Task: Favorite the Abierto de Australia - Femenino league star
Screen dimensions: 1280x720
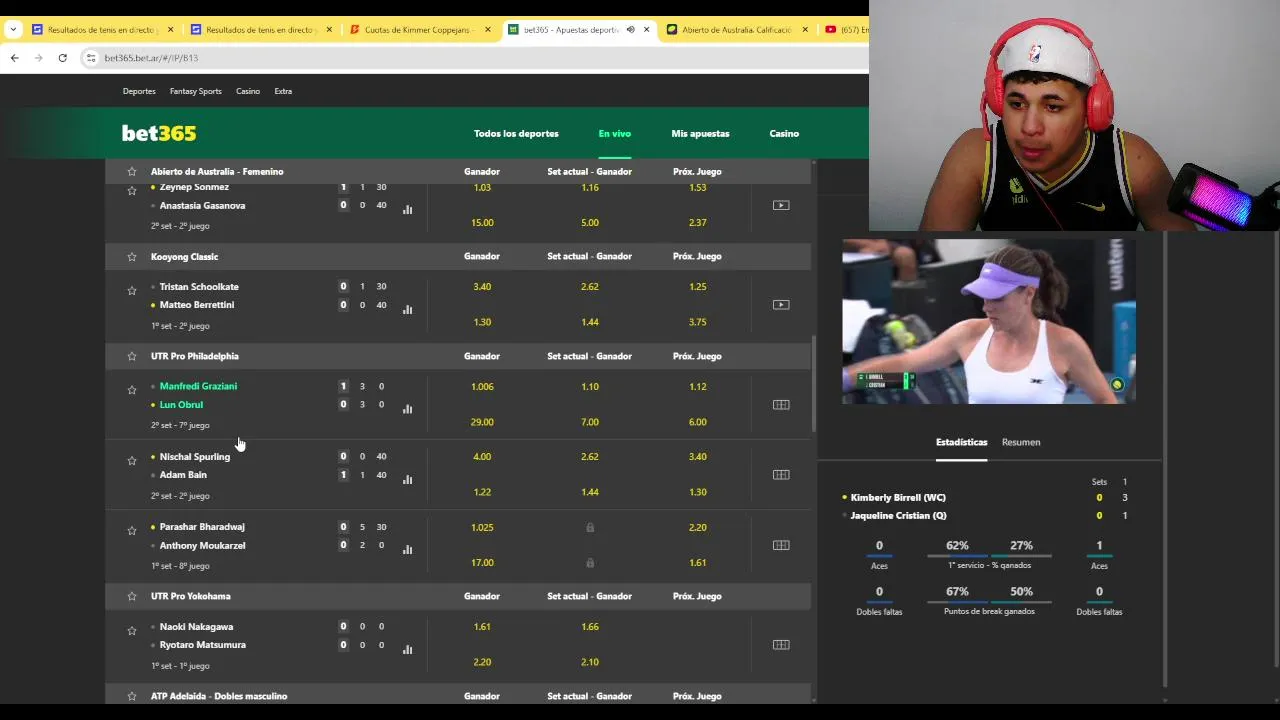Action: click(131, 172)
